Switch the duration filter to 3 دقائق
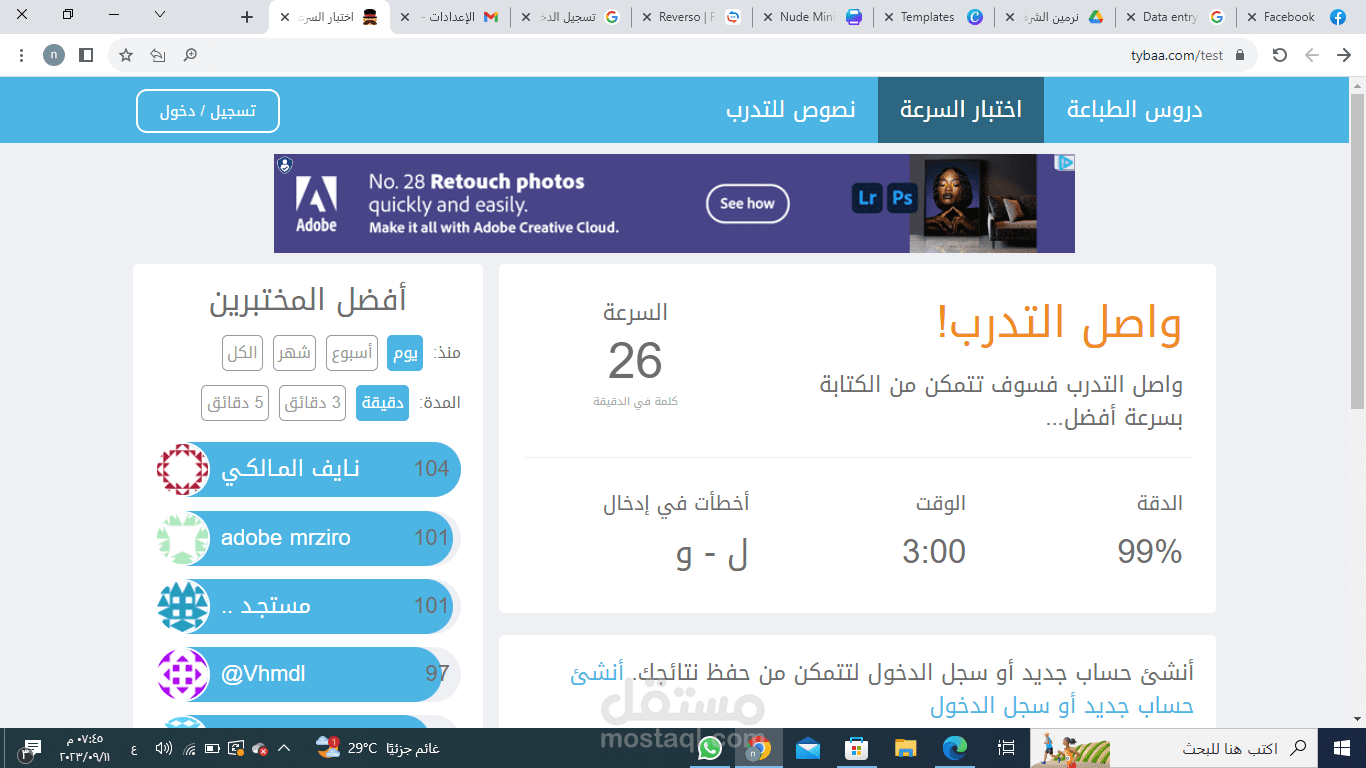The height and width of the screenshot is (768, 1366). (x=312, y=403)
